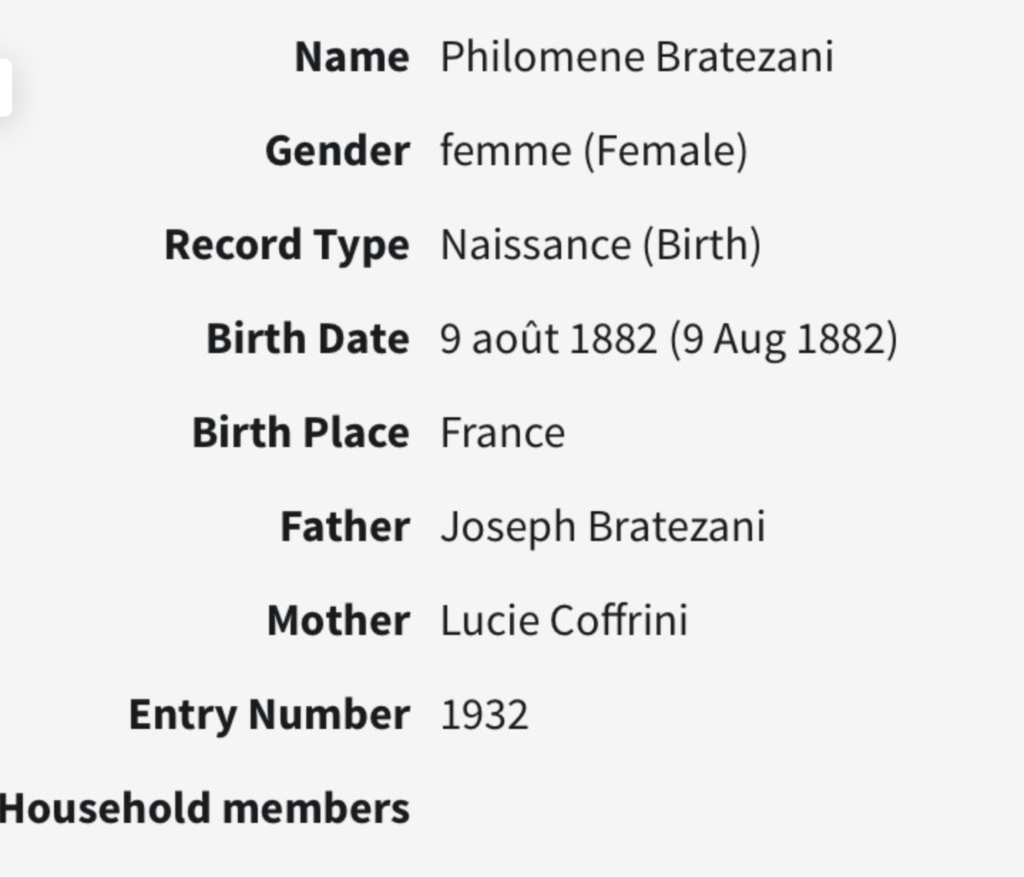Select the 9 août 1882 birth date
Image resolution: width=1024 pixels, height=877 pixels.
[x=549, y=339]
